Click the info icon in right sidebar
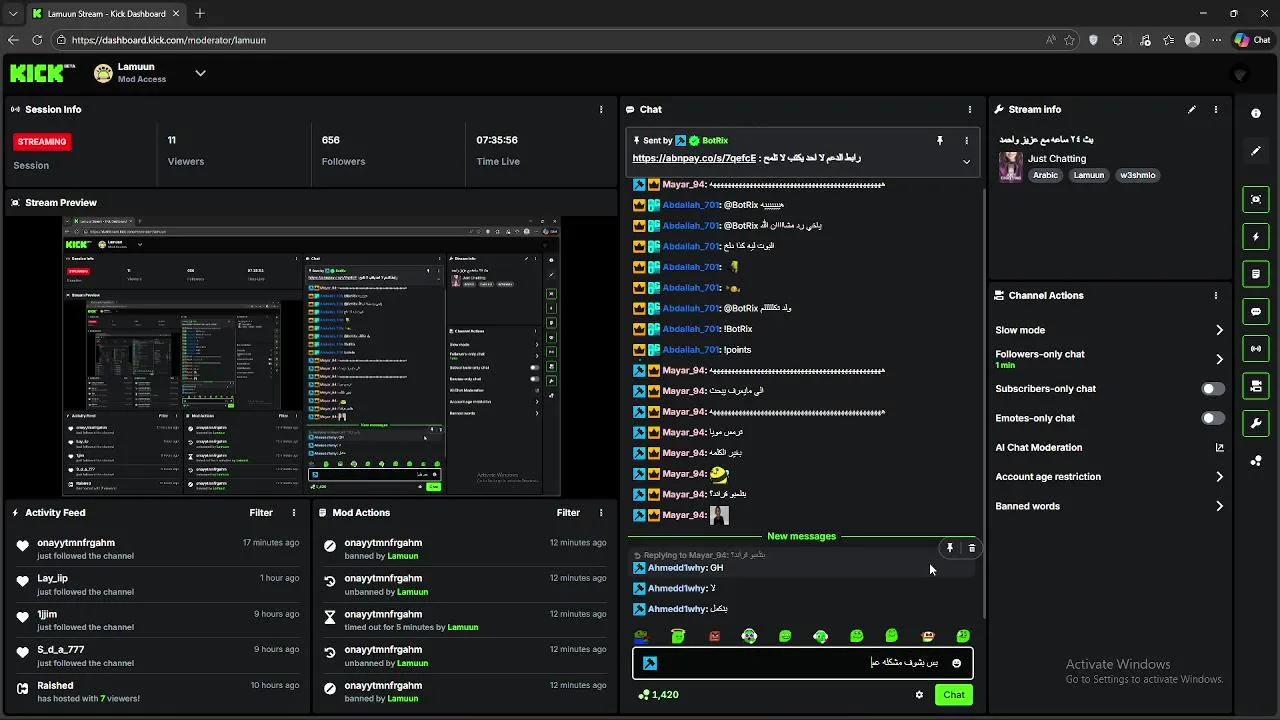This screenshot has width=1280, height=720. pyautogui.click(x=1256, y=114)
